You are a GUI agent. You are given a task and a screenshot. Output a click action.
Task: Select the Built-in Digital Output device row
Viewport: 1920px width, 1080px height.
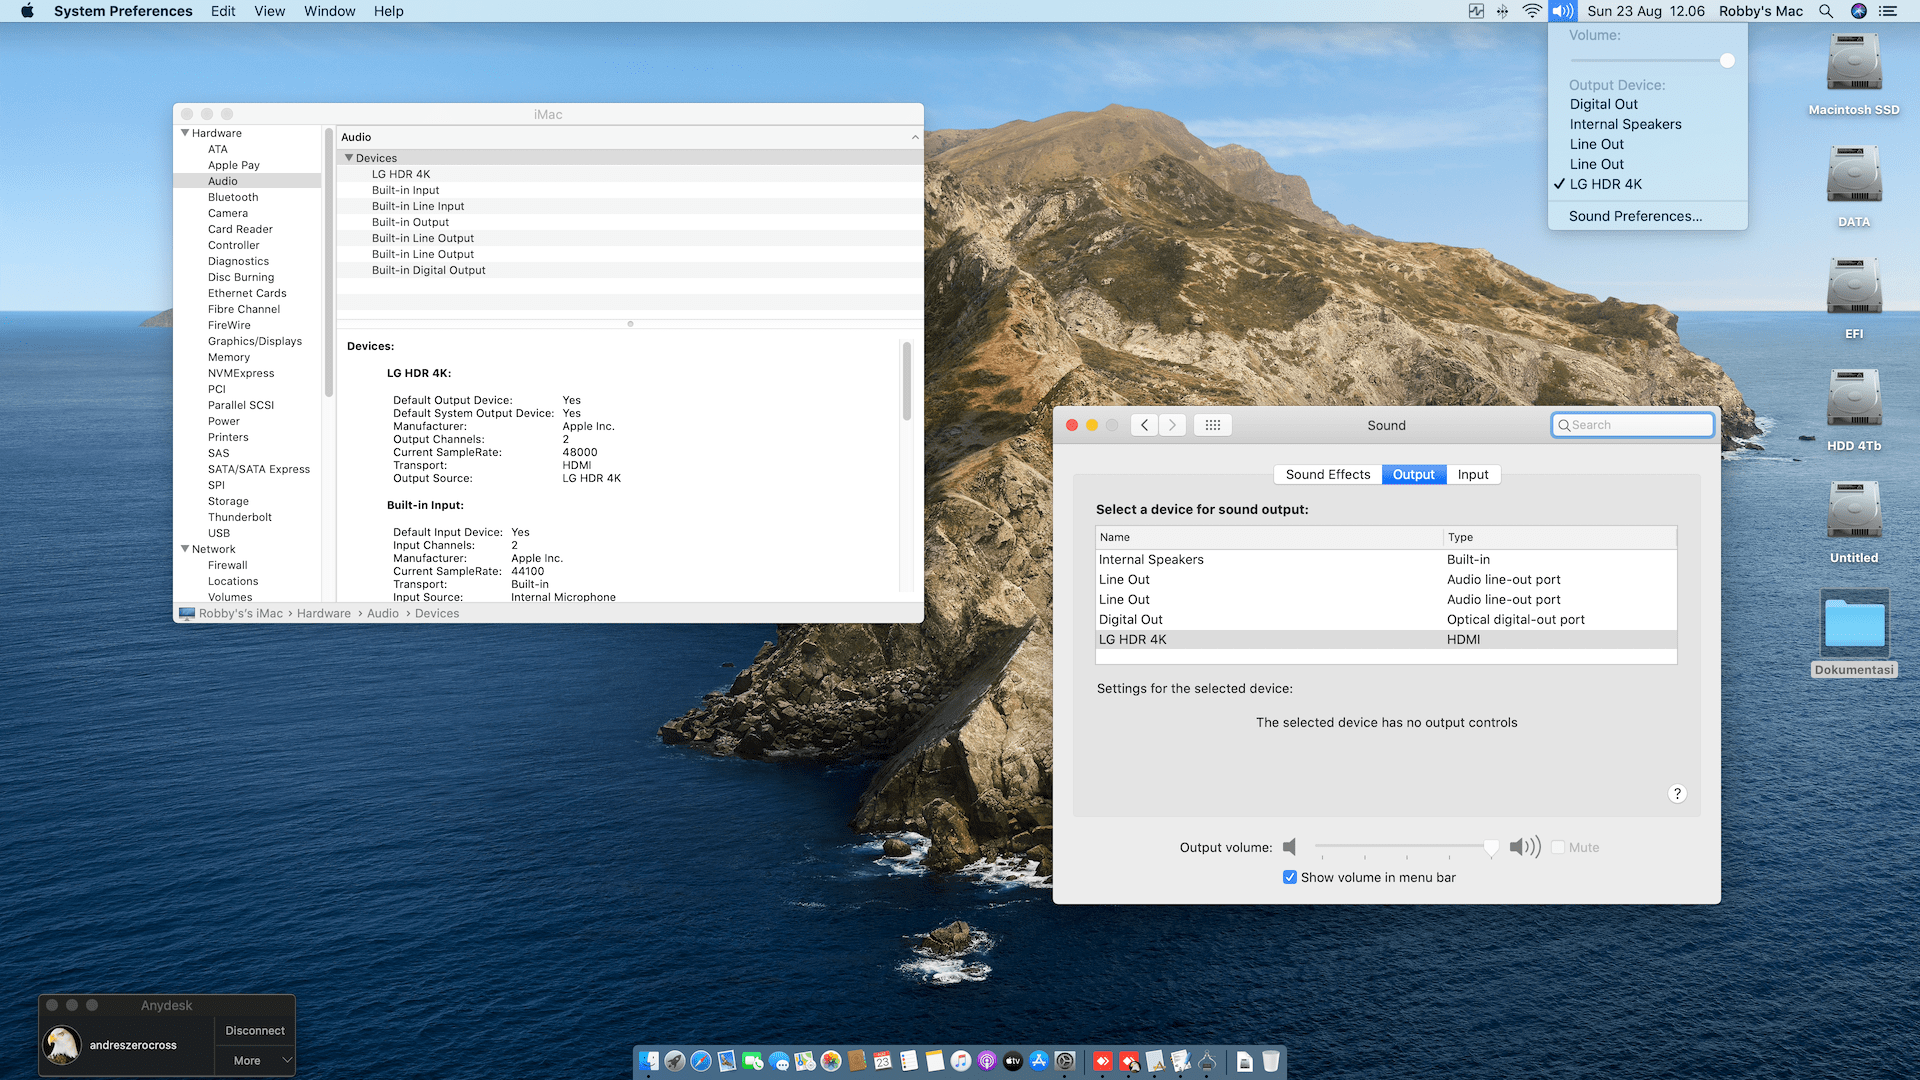click(x=630, y=270)
